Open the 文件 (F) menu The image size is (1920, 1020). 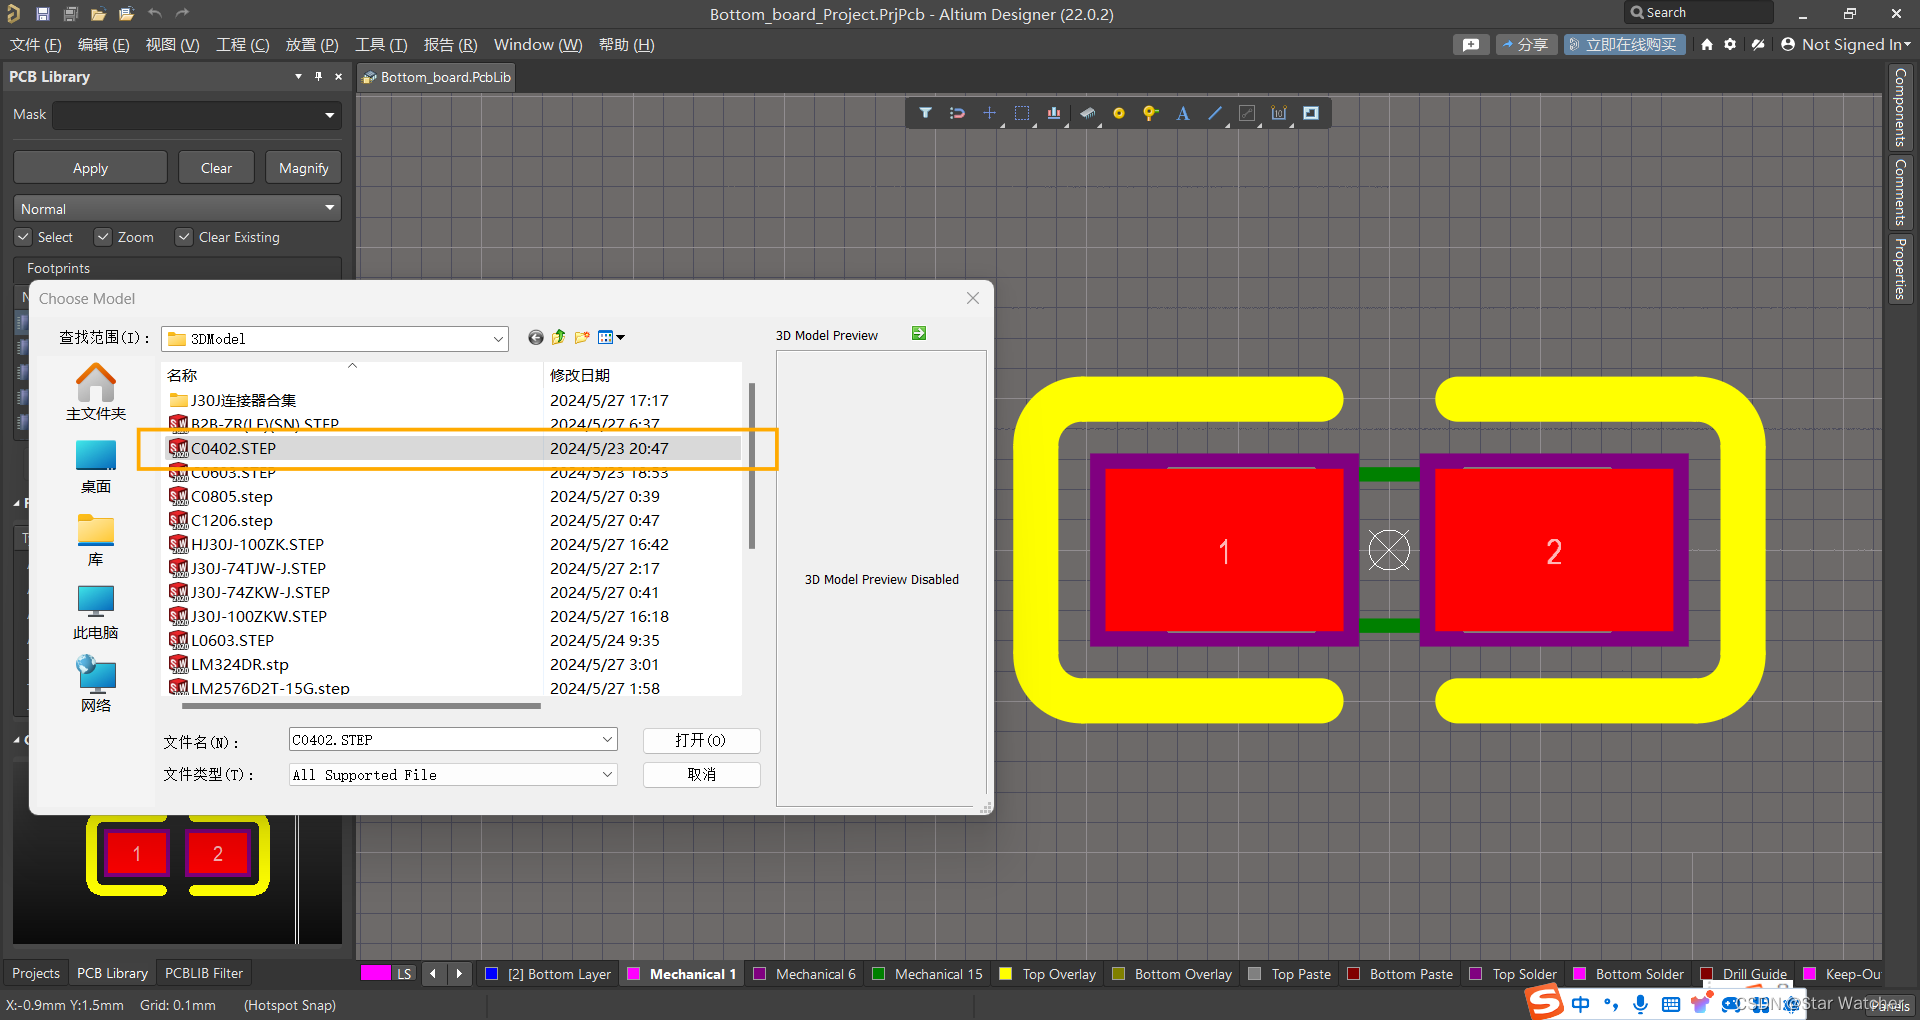pos(36,44)
